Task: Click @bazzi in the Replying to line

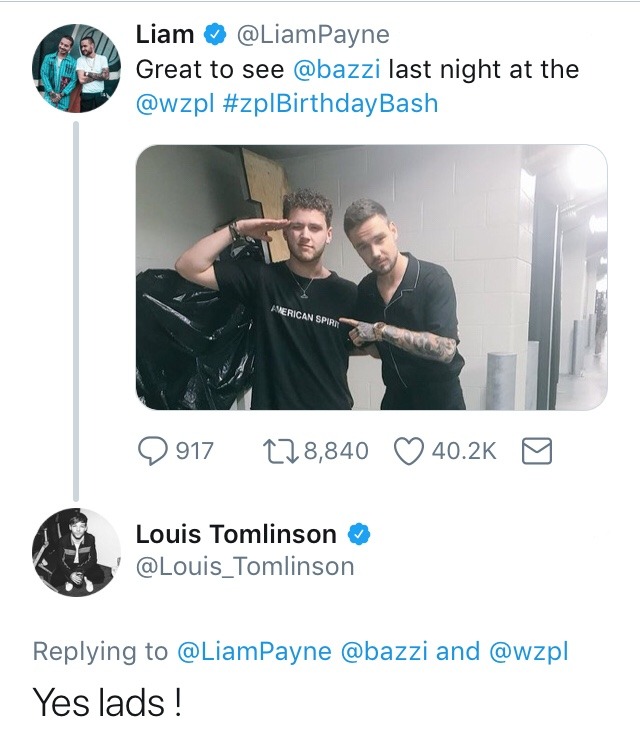Action: pyautogui.click(x=385, y=651)
